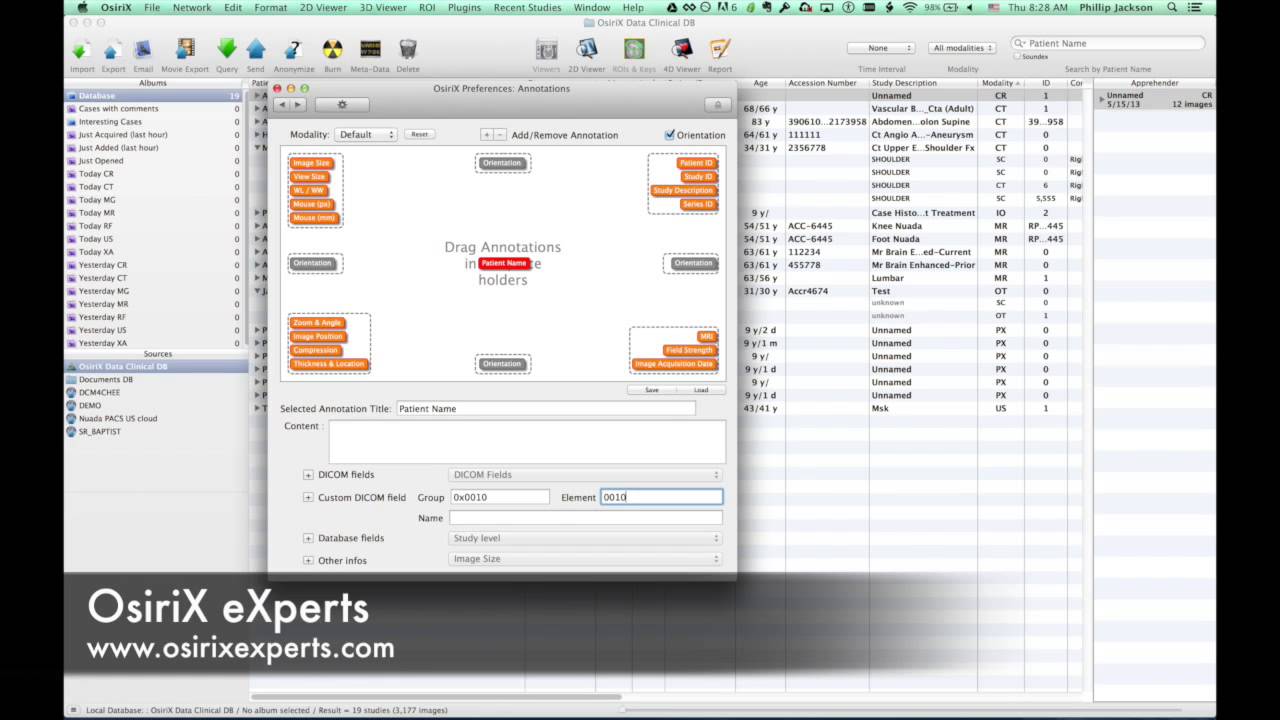This screenshot has width=1280, height=720.
Task: Click the Load button
Action: (x=701, y=390)
